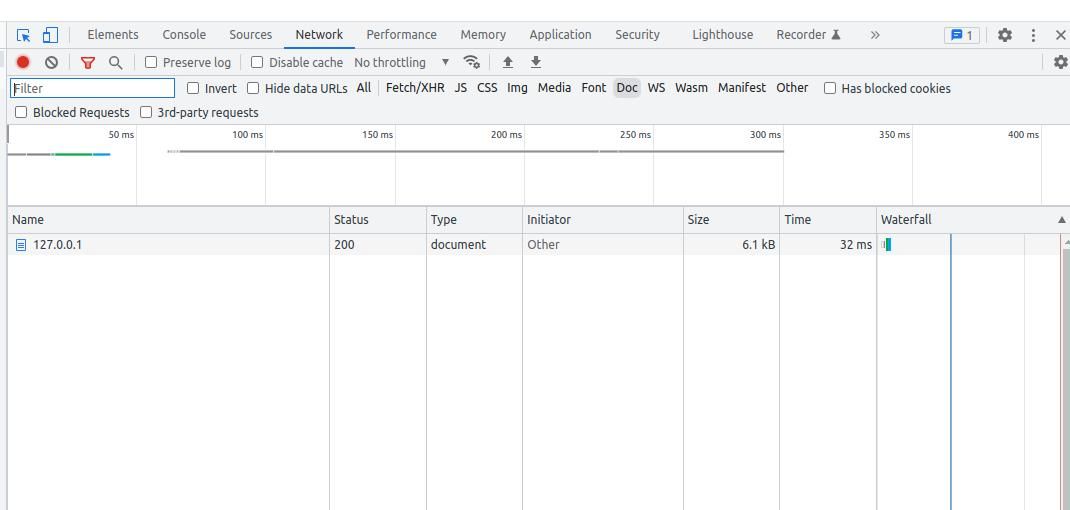Check the Disable cache option
Viewport: 1070px width, 510px height.
[258, 62]
